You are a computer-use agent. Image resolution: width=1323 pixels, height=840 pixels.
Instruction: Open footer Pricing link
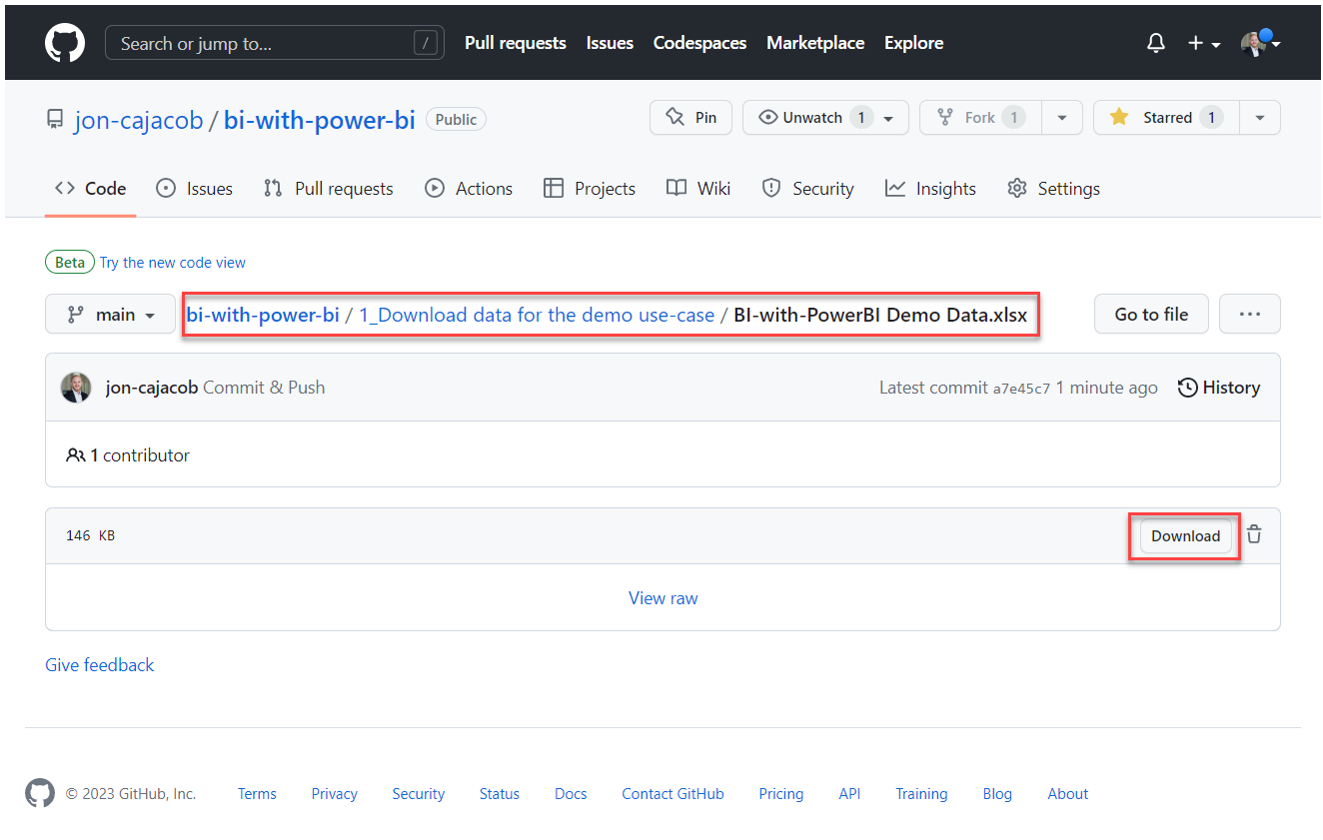(x=781, y=794)
